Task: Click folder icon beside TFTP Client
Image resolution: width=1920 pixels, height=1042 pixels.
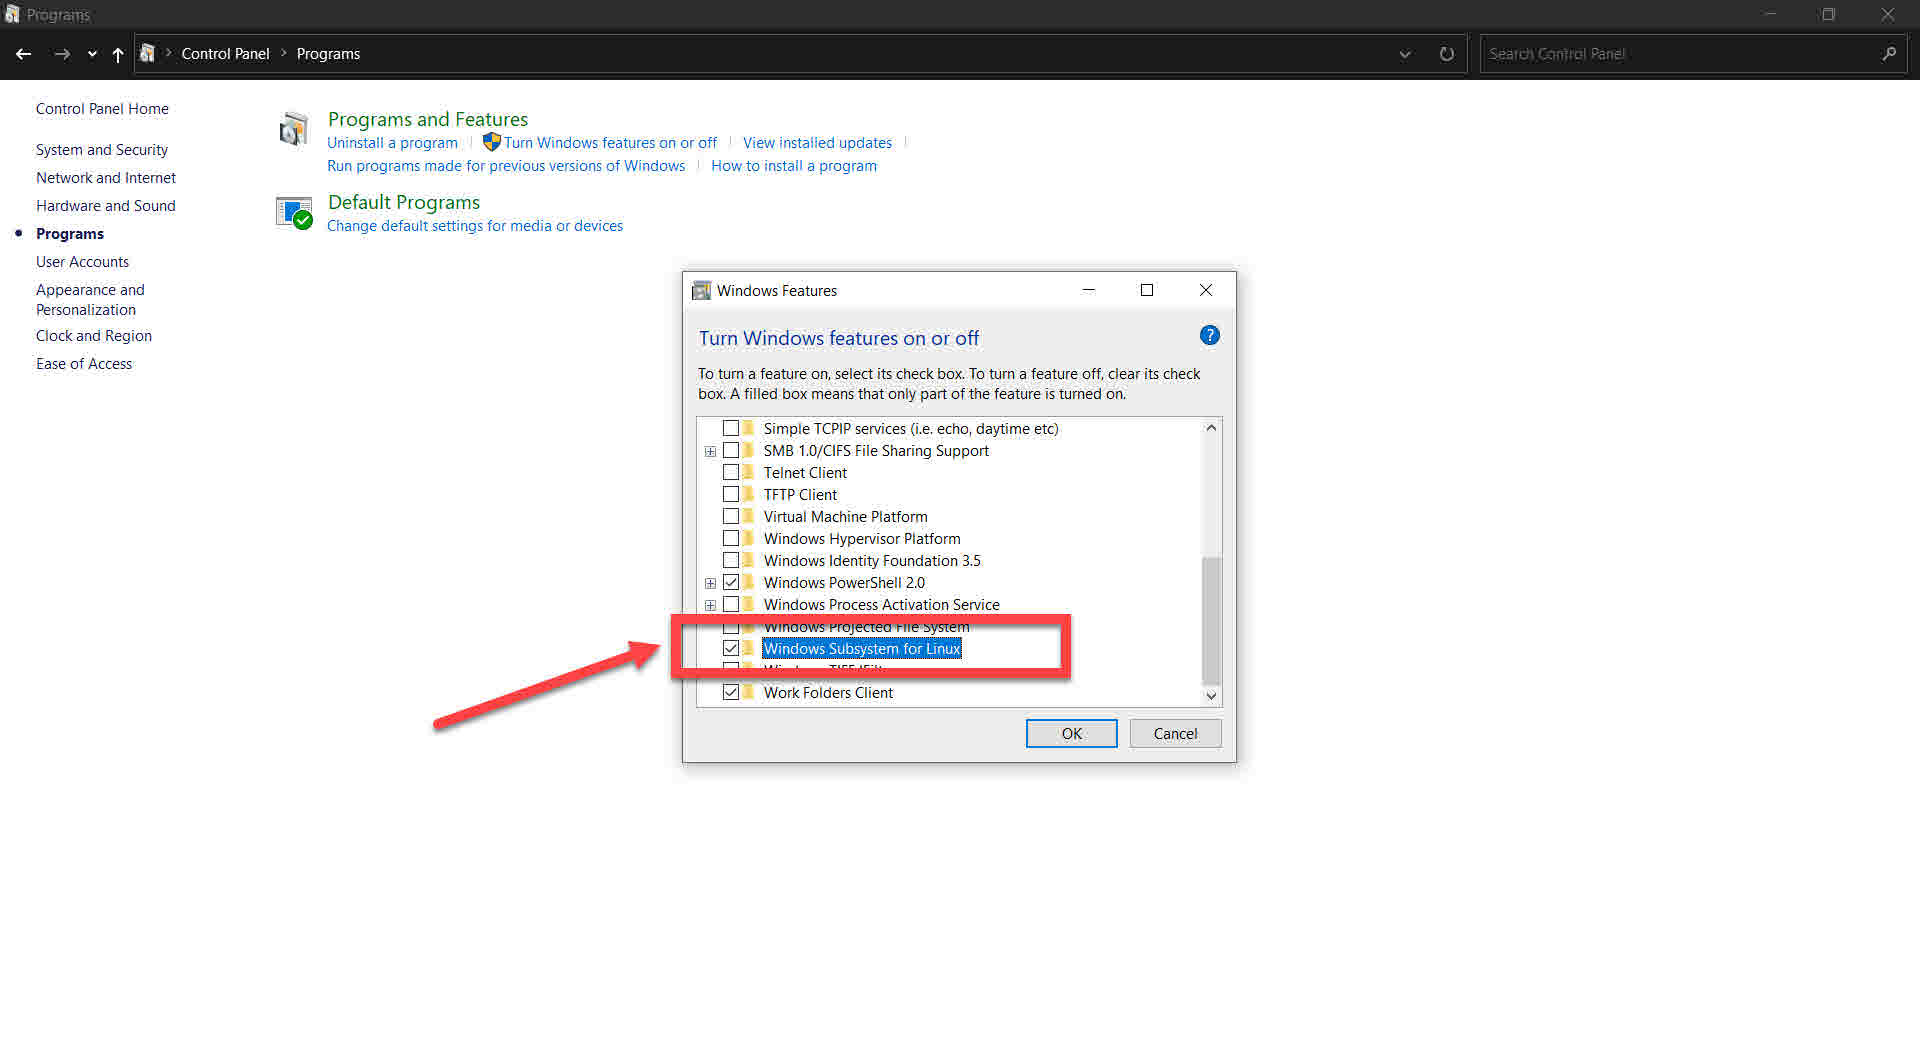Action: [748, 494]
